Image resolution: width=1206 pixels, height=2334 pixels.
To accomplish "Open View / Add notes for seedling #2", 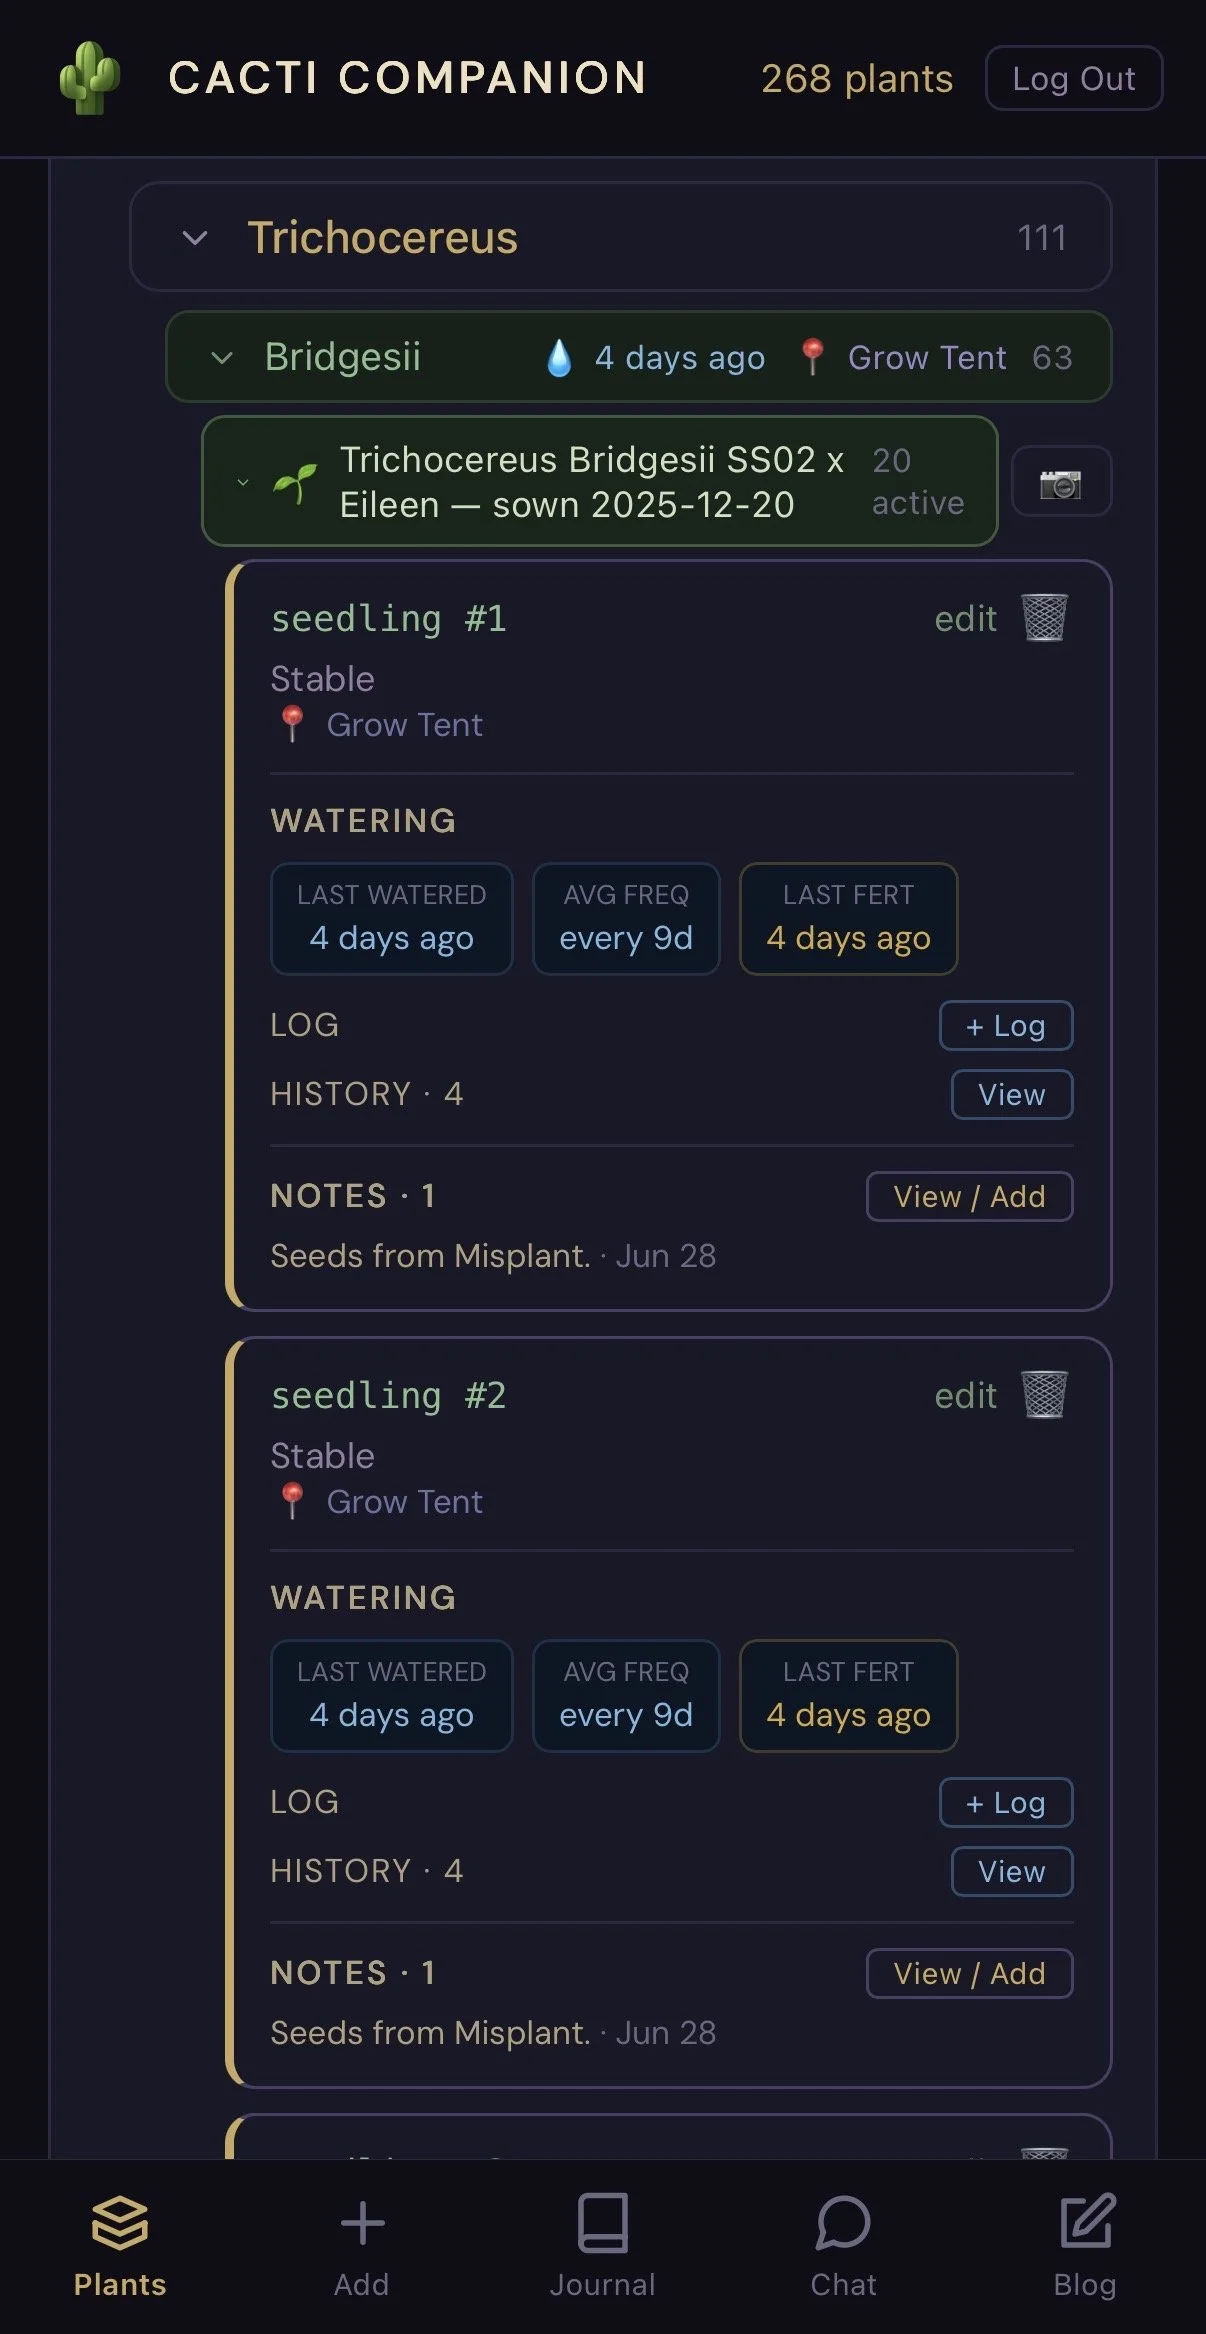I will [970, 1973].
